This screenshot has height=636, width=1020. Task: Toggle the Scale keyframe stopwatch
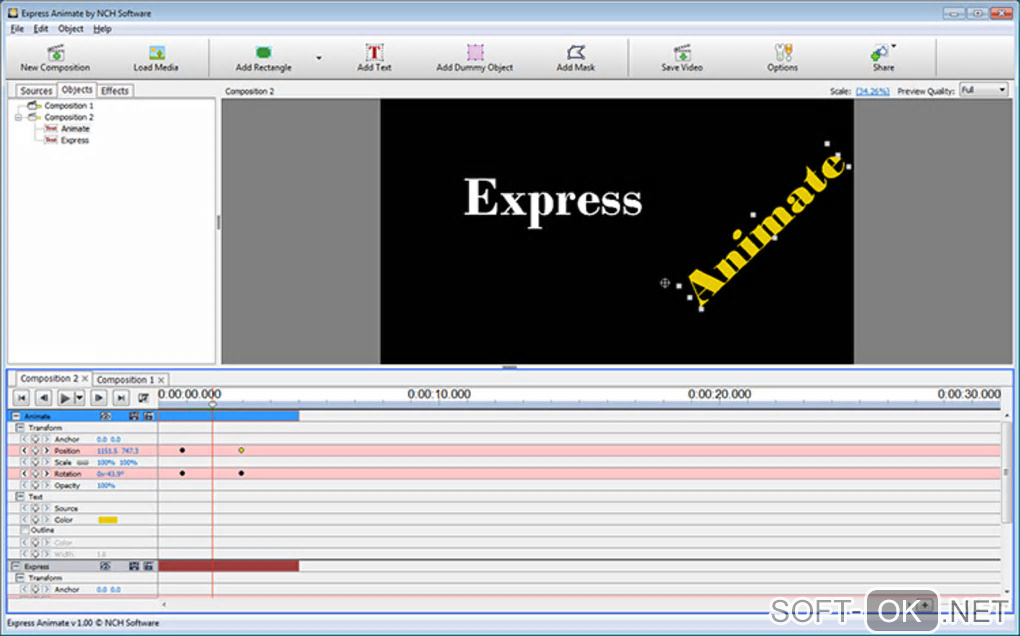click(x=35, y=462)
